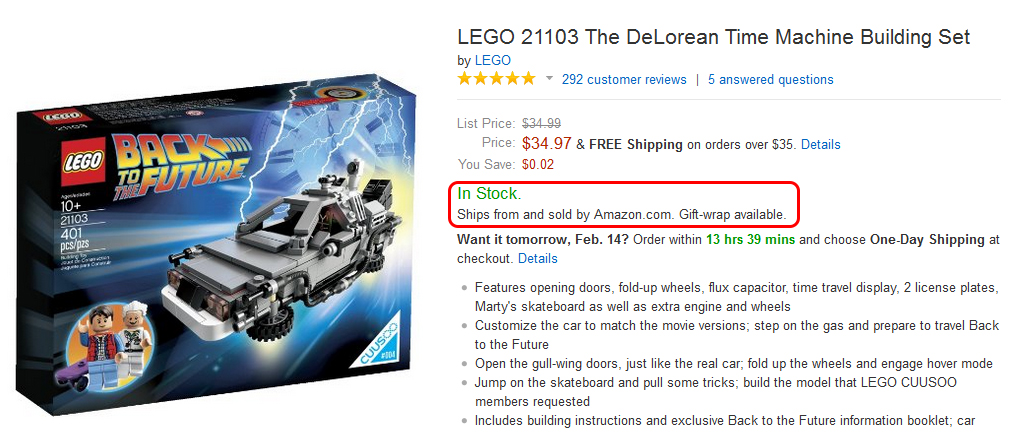The width and height of the screenshot is (1018, 432).
Task: Click the green 13 hrs 39 mins countdown
Action: (752, 240)
